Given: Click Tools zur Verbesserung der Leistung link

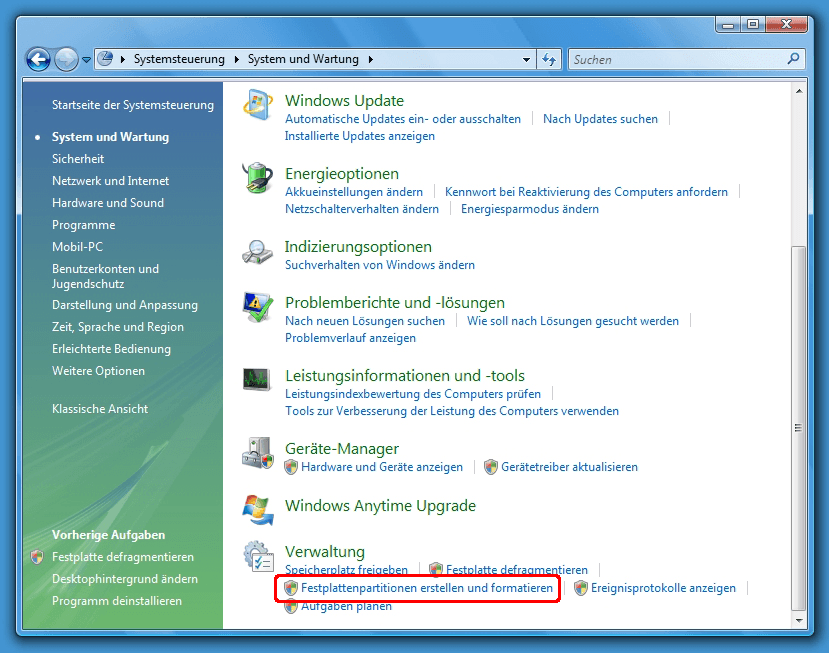Looking at the screenshot, I should coord(452,411).
